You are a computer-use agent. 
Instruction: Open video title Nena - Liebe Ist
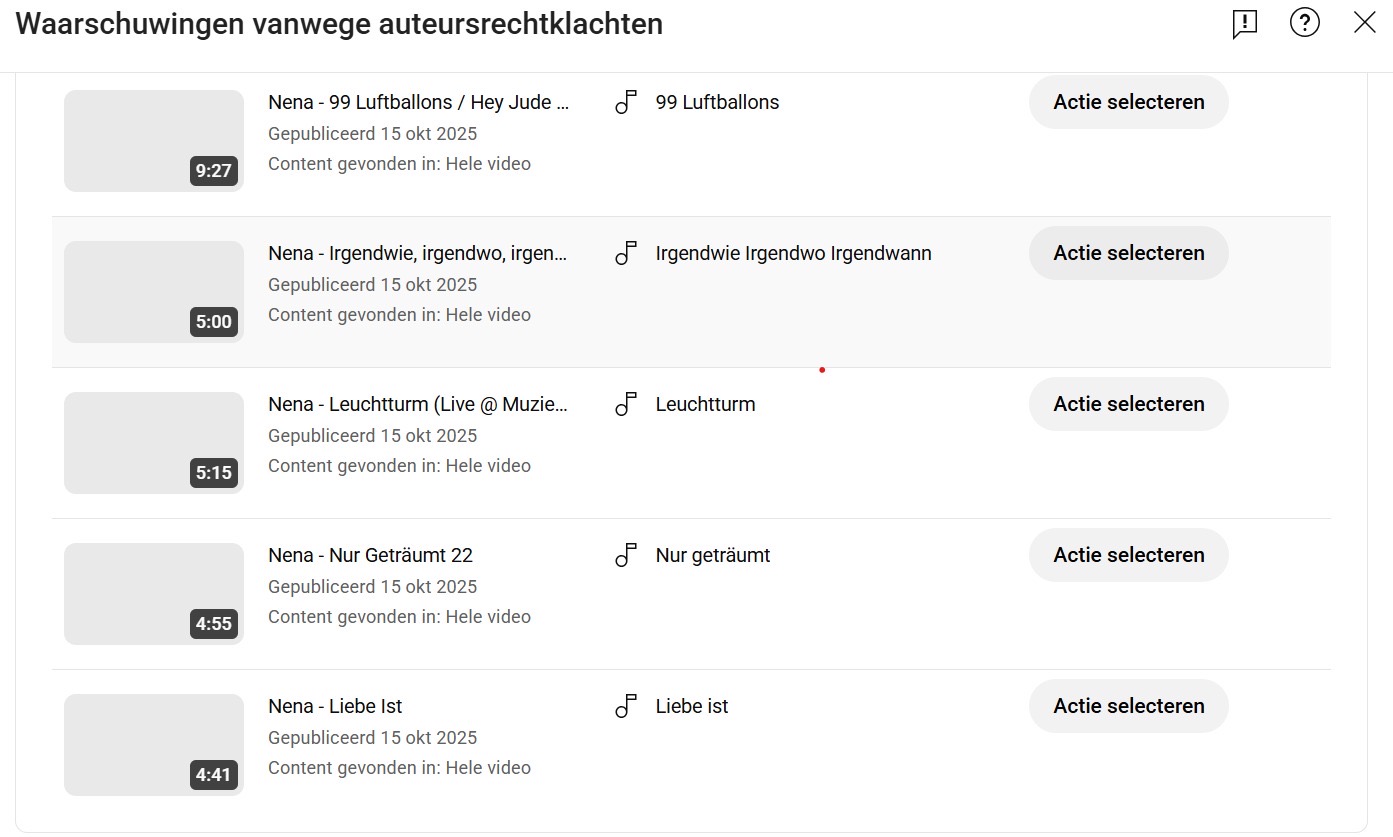(335, 706)
